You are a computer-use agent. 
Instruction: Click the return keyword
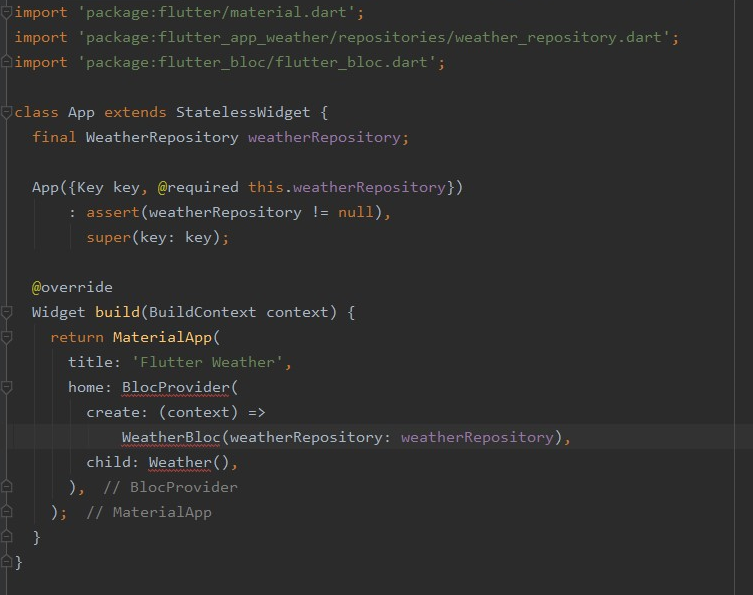[x=77, y=337]
